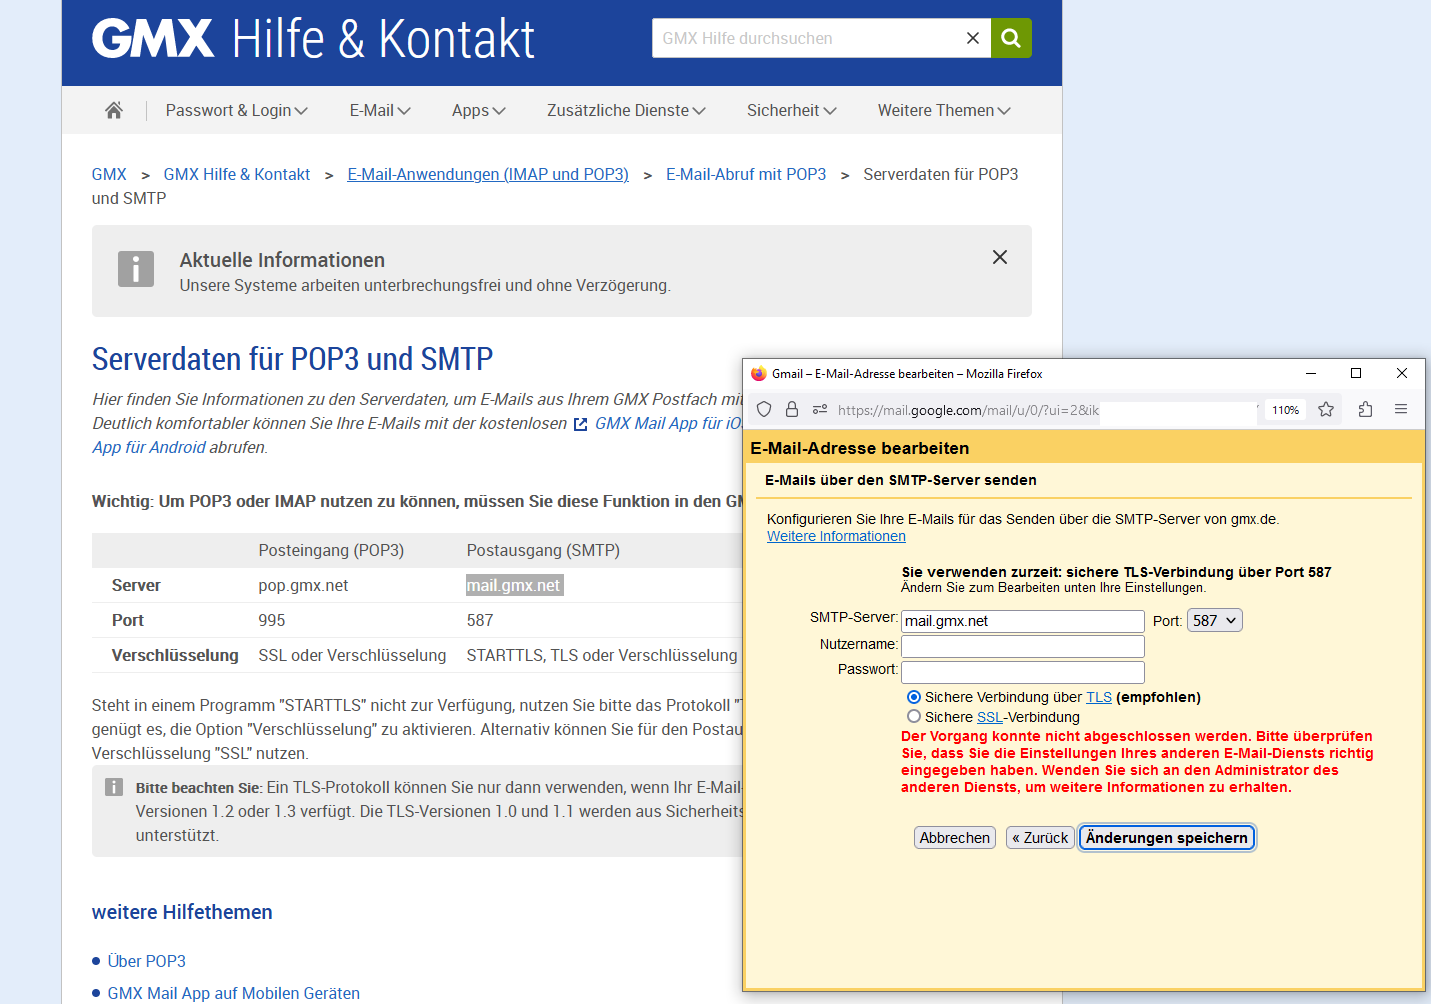1431x1004 pixels.
Task: Open E-Mail-Abruf mit POP3 breadcrumb
Action: [746, 174]
